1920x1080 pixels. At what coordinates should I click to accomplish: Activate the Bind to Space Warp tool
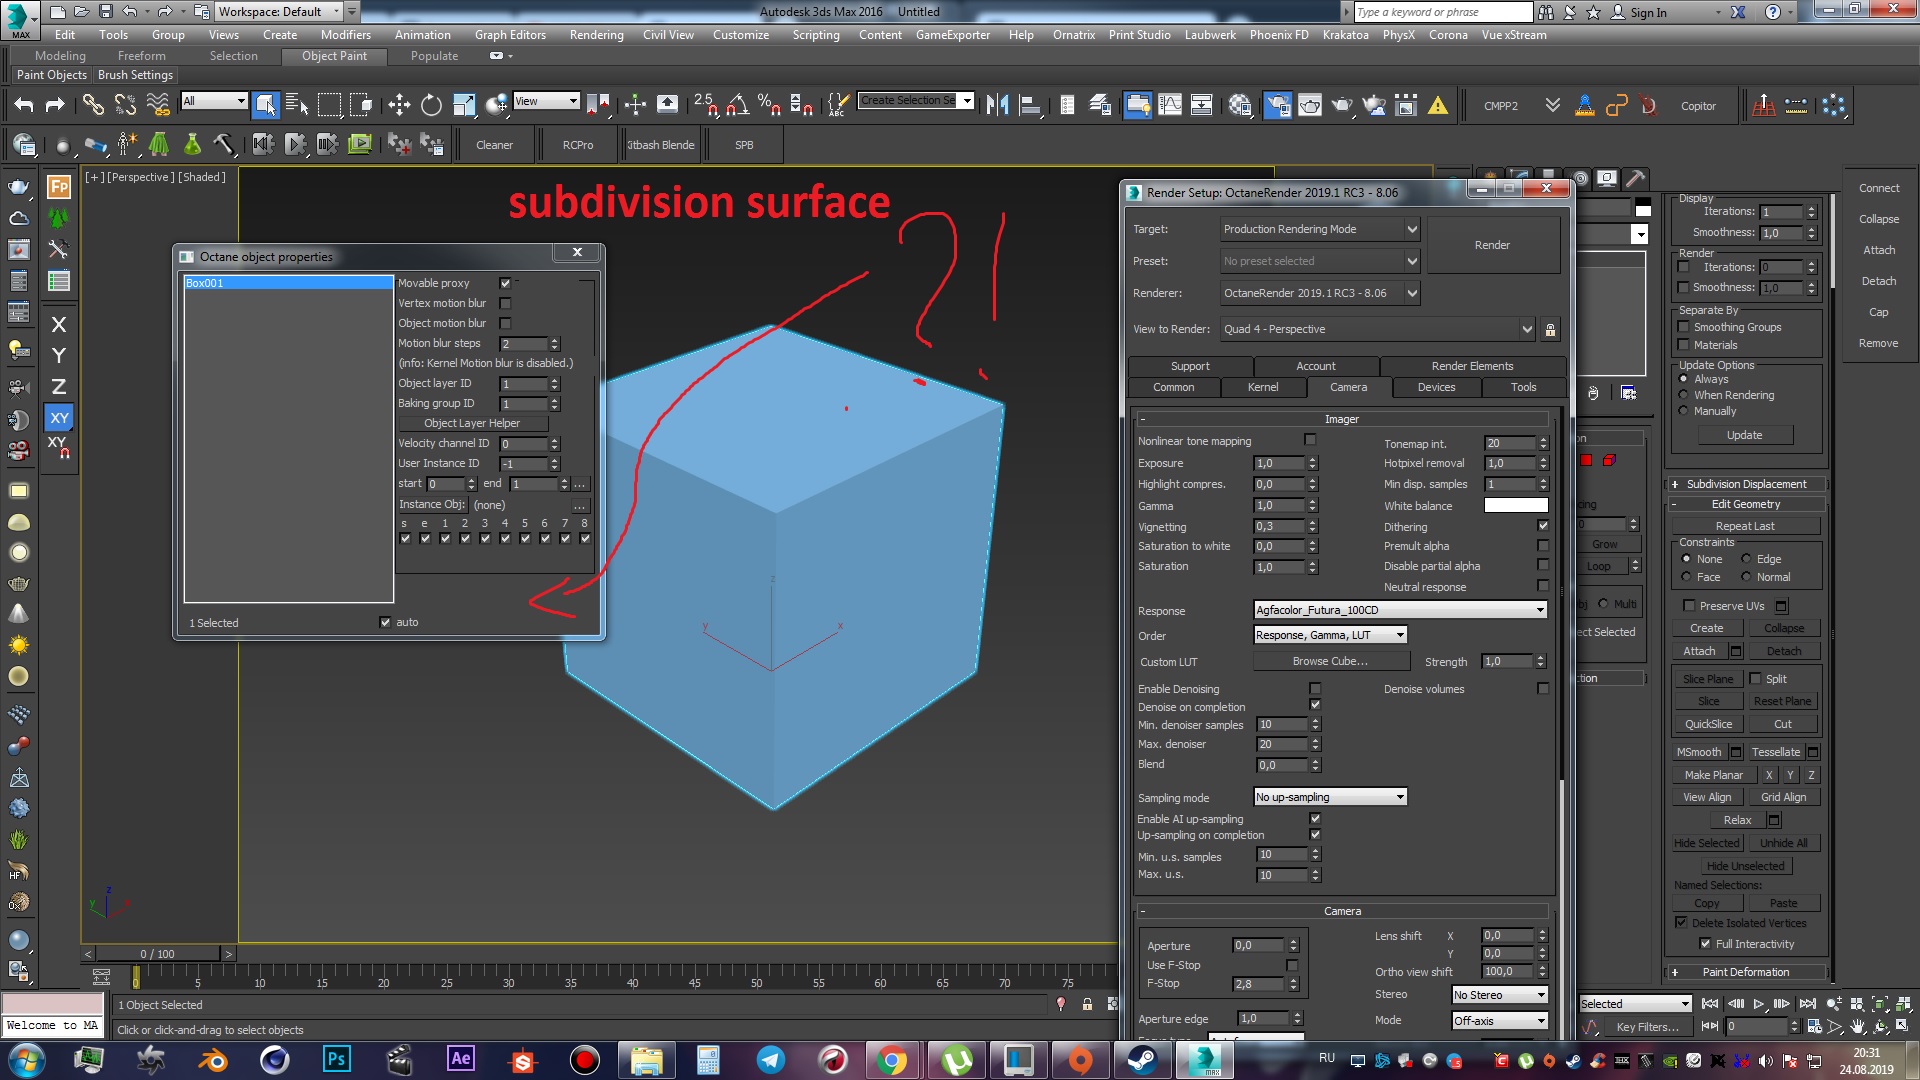[x=158, y=105]
